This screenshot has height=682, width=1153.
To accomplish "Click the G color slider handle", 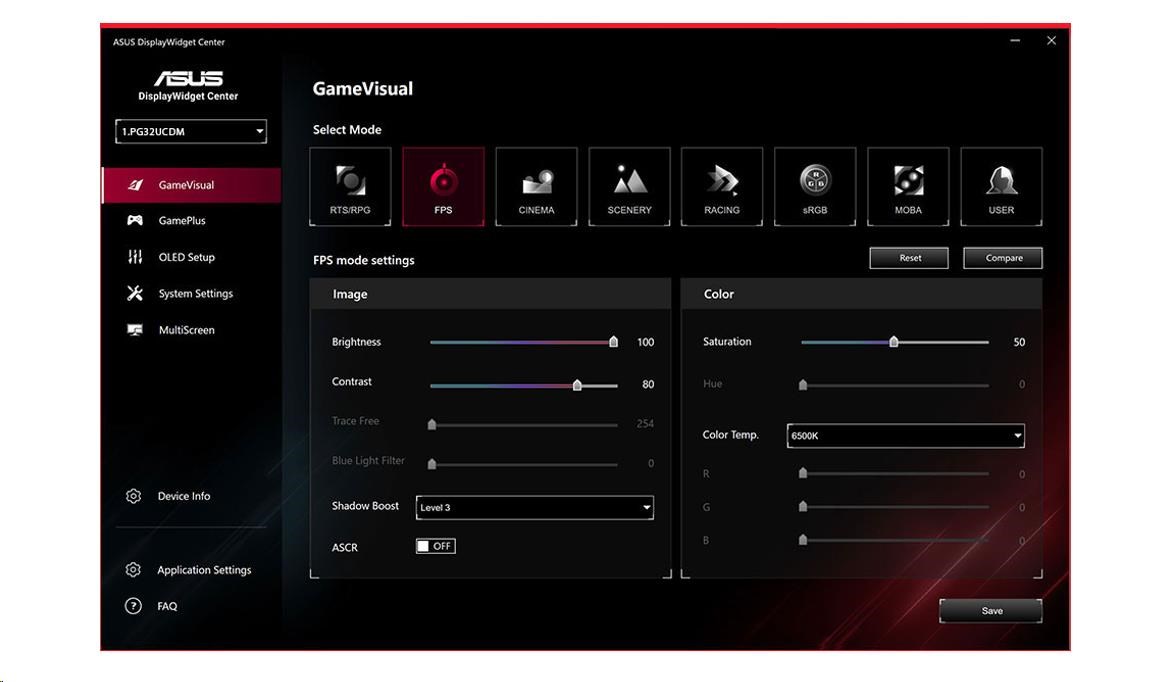I will coord(803,506).
